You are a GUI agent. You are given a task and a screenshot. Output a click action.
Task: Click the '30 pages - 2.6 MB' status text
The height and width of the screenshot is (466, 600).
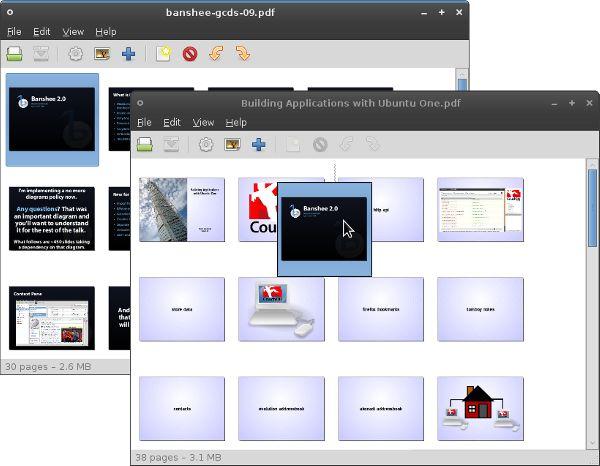pyautogui.click(x=48, y=367)
